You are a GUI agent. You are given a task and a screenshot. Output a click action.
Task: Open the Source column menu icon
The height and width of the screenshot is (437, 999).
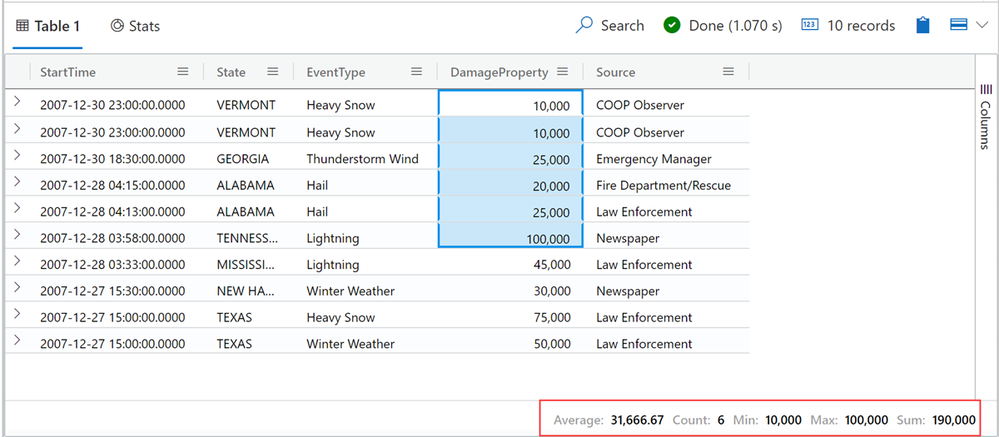[x=728, y=72]
